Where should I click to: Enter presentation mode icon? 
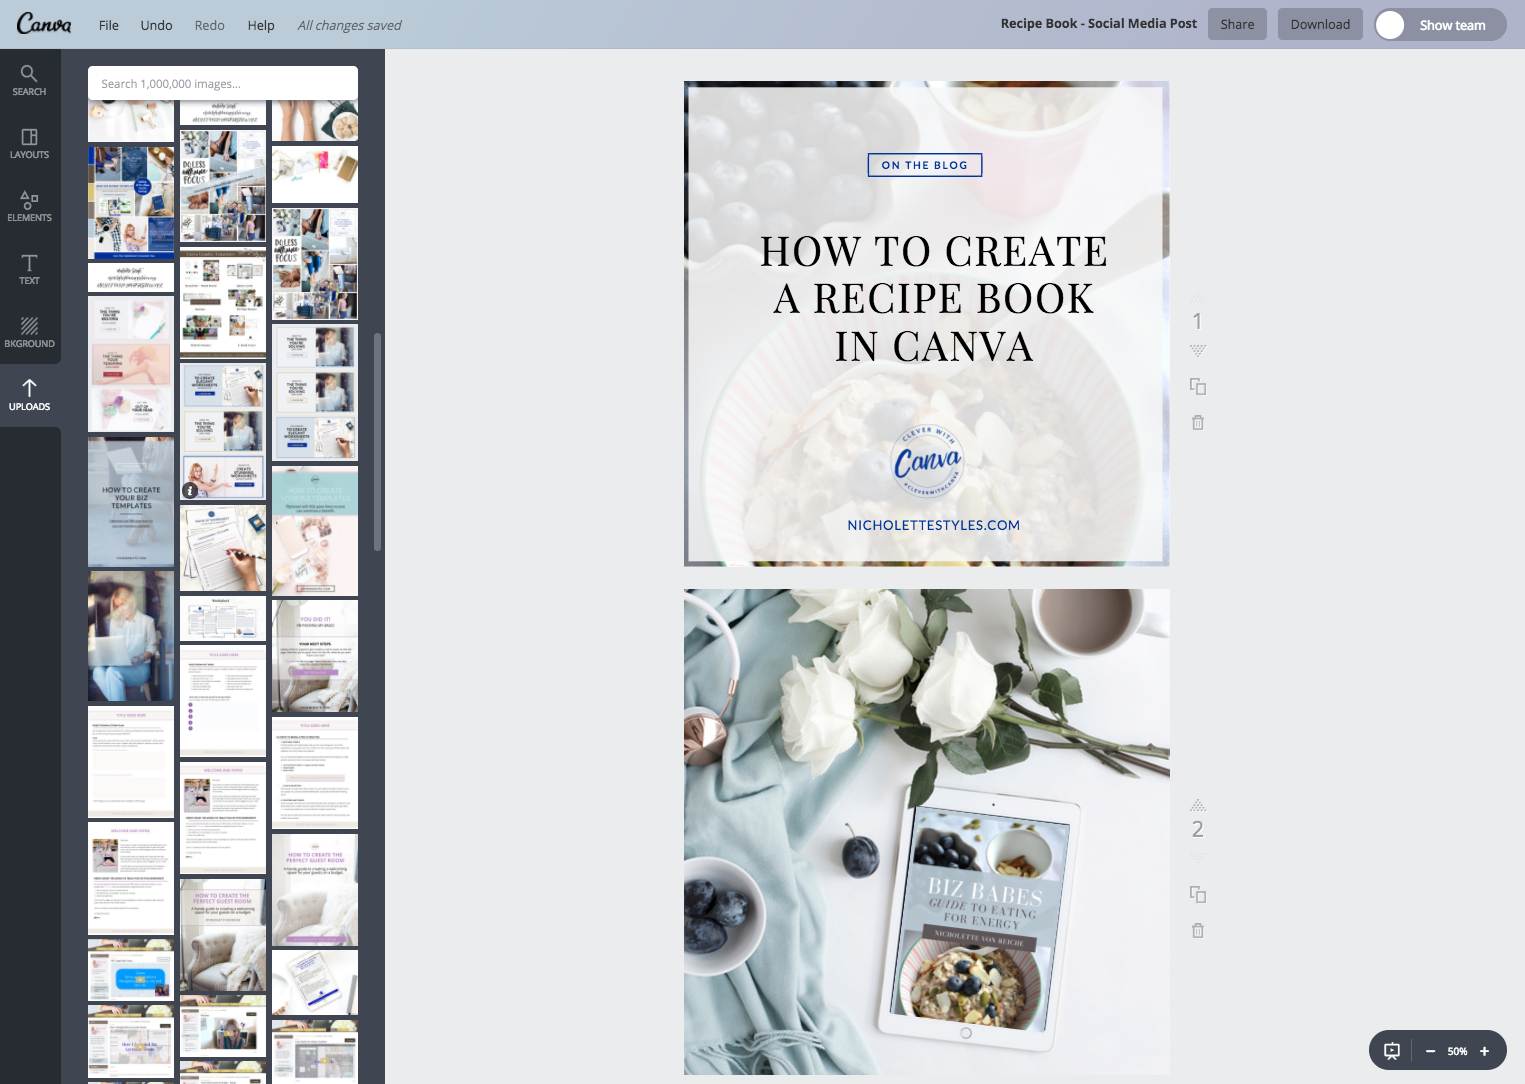click(1391, 1051)
